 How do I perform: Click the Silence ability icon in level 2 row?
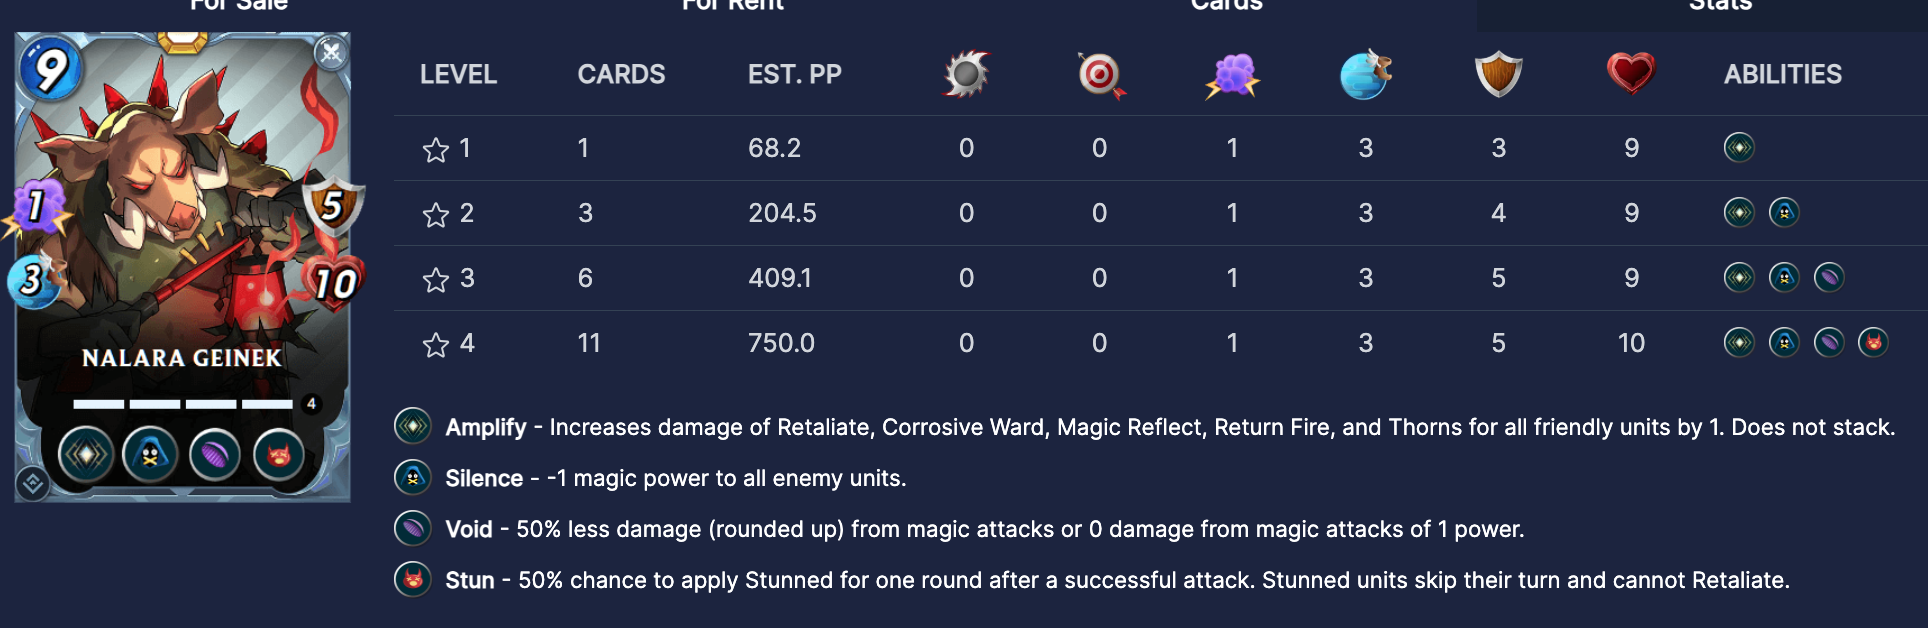pyautogui.click(x=1784, y=213)
